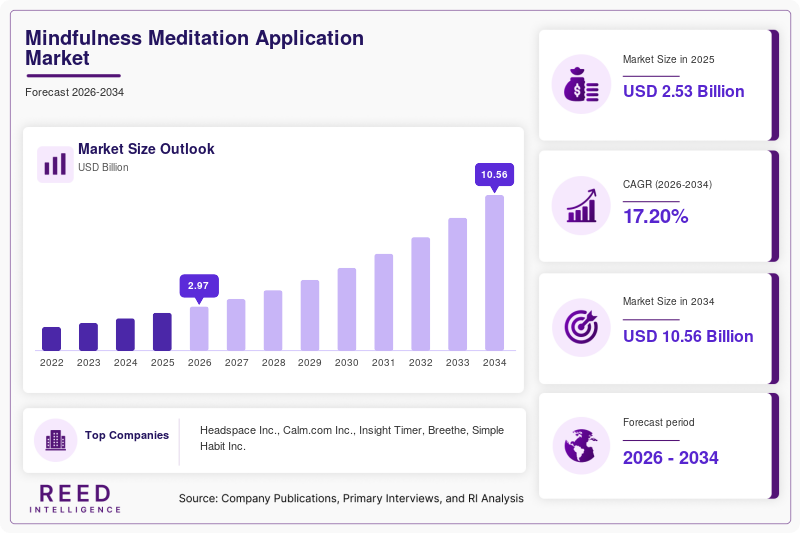Click the 2025 axis label
800x533 pixels.
point(162,363)
